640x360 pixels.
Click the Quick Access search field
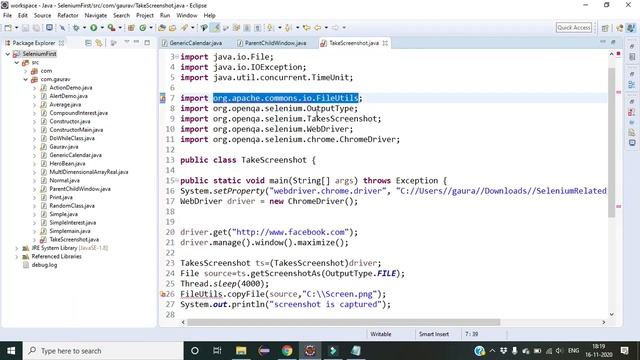[x=574, y=27]
